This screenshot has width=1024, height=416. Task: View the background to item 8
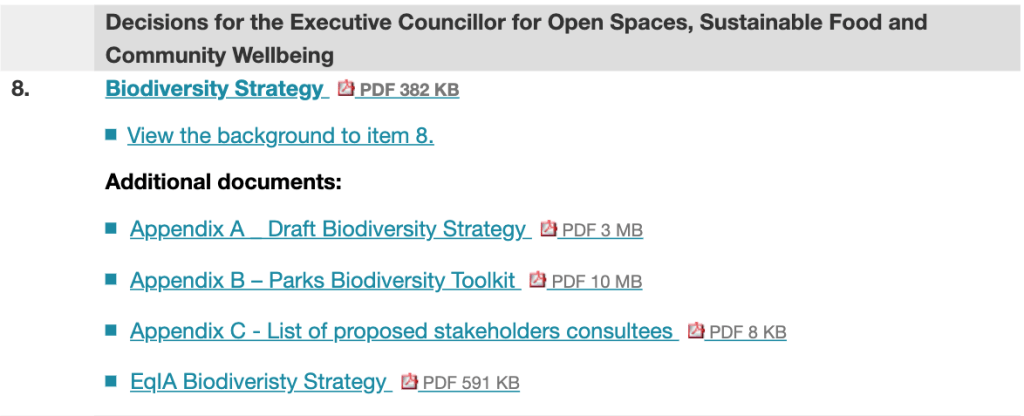pyautogui.click(x=280, y=136)
